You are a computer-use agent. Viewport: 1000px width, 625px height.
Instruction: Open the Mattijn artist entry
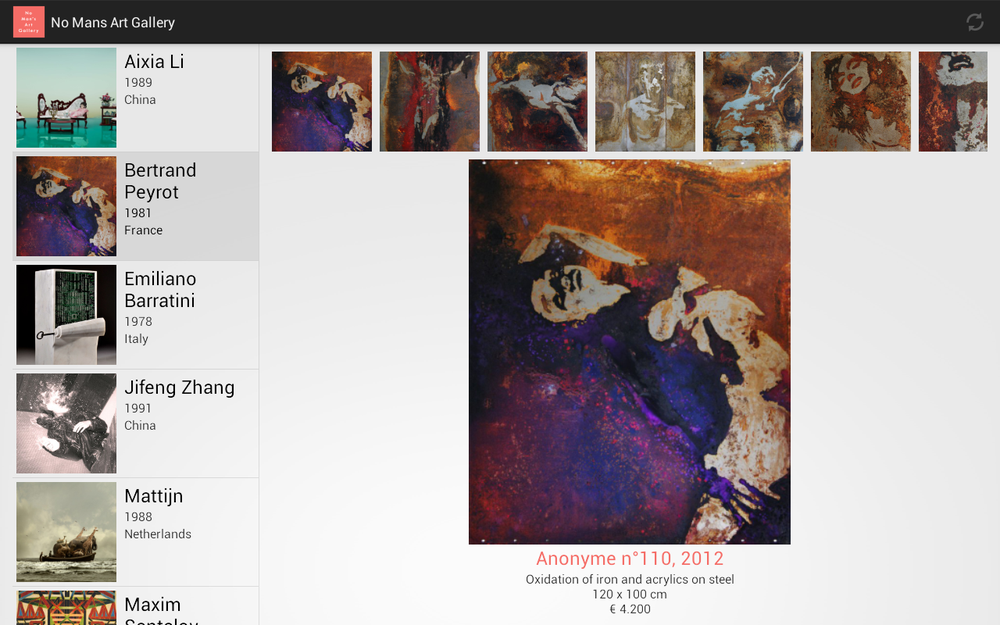(x=136, y=532)
